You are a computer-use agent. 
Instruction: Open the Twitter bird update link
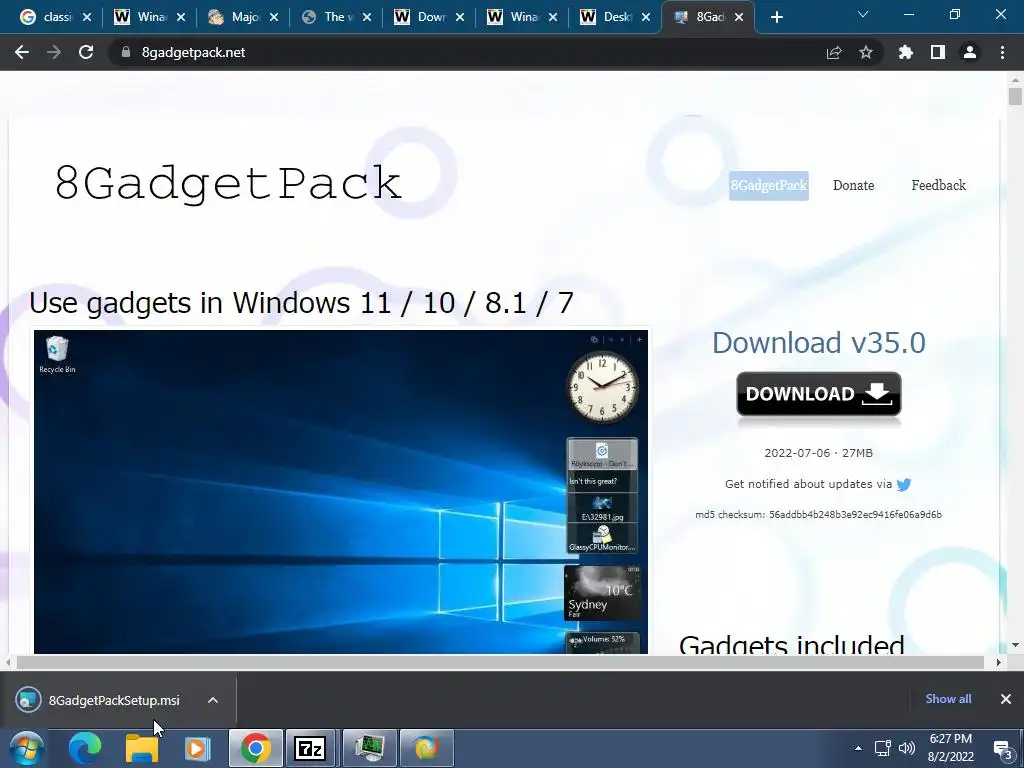(x=904, y=485)
